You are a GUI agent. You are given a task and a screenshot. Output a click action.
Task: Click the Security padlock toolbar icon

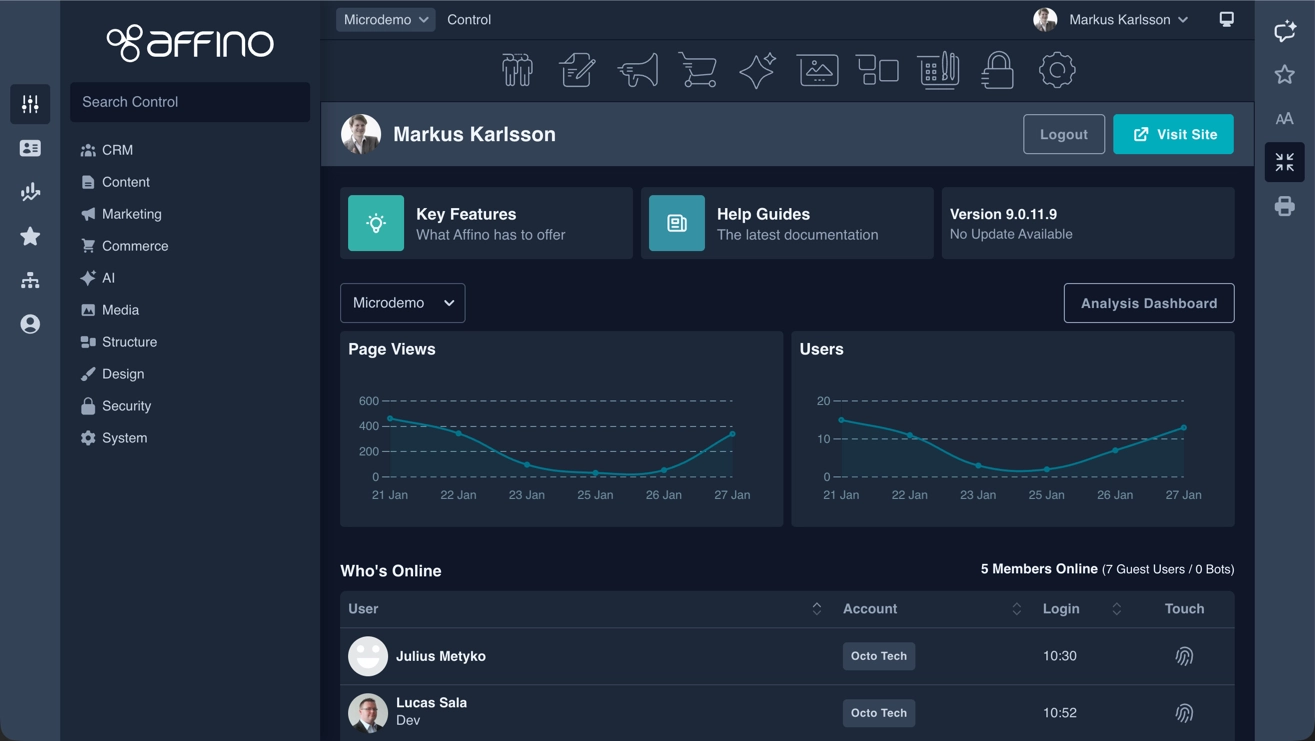coord(997,71)
